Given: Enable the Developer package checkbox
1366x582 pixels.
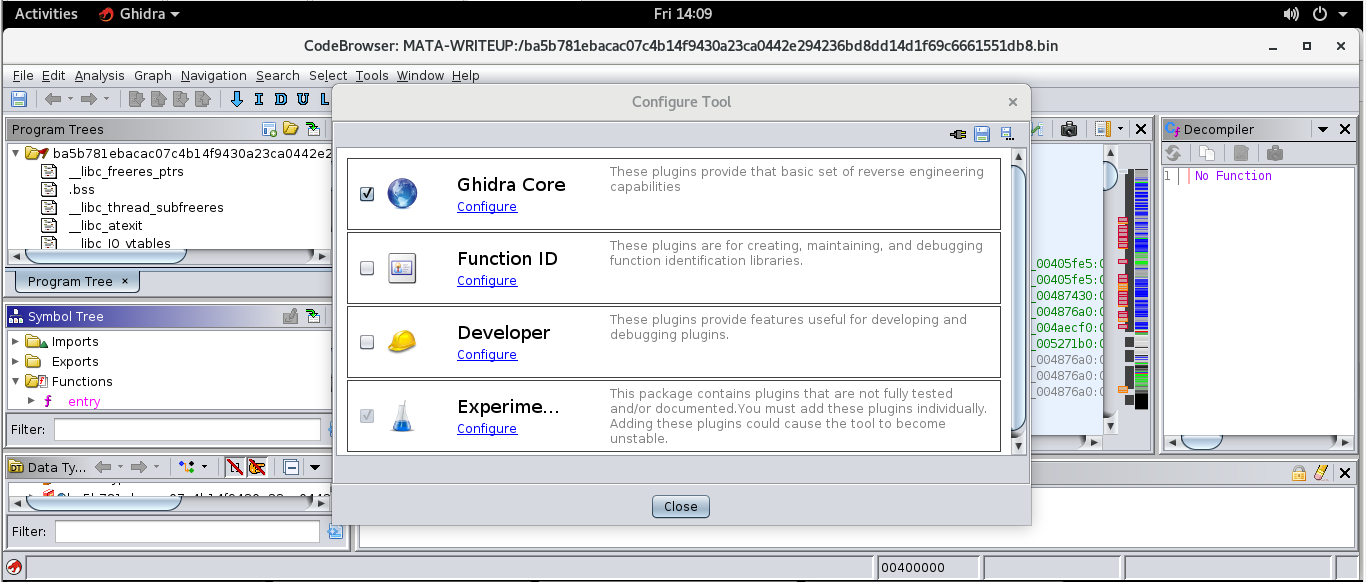Looking at the screenshot, I should (367, 342).
